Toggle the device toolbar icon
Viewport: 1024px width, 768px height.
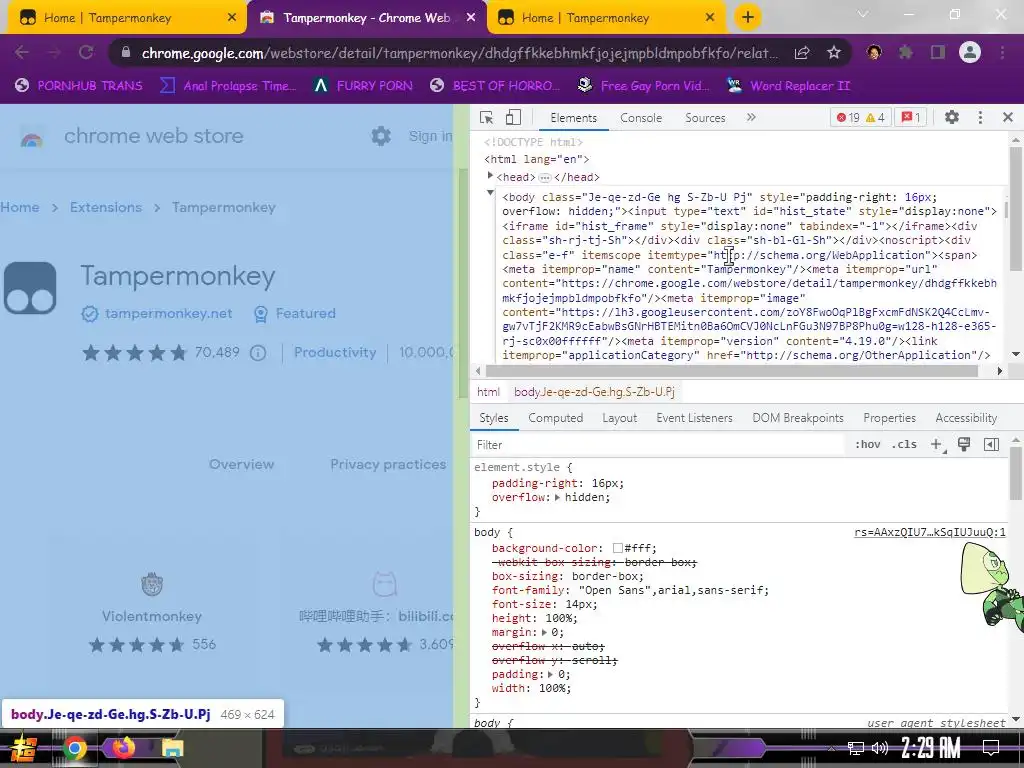tap(513, 118)
